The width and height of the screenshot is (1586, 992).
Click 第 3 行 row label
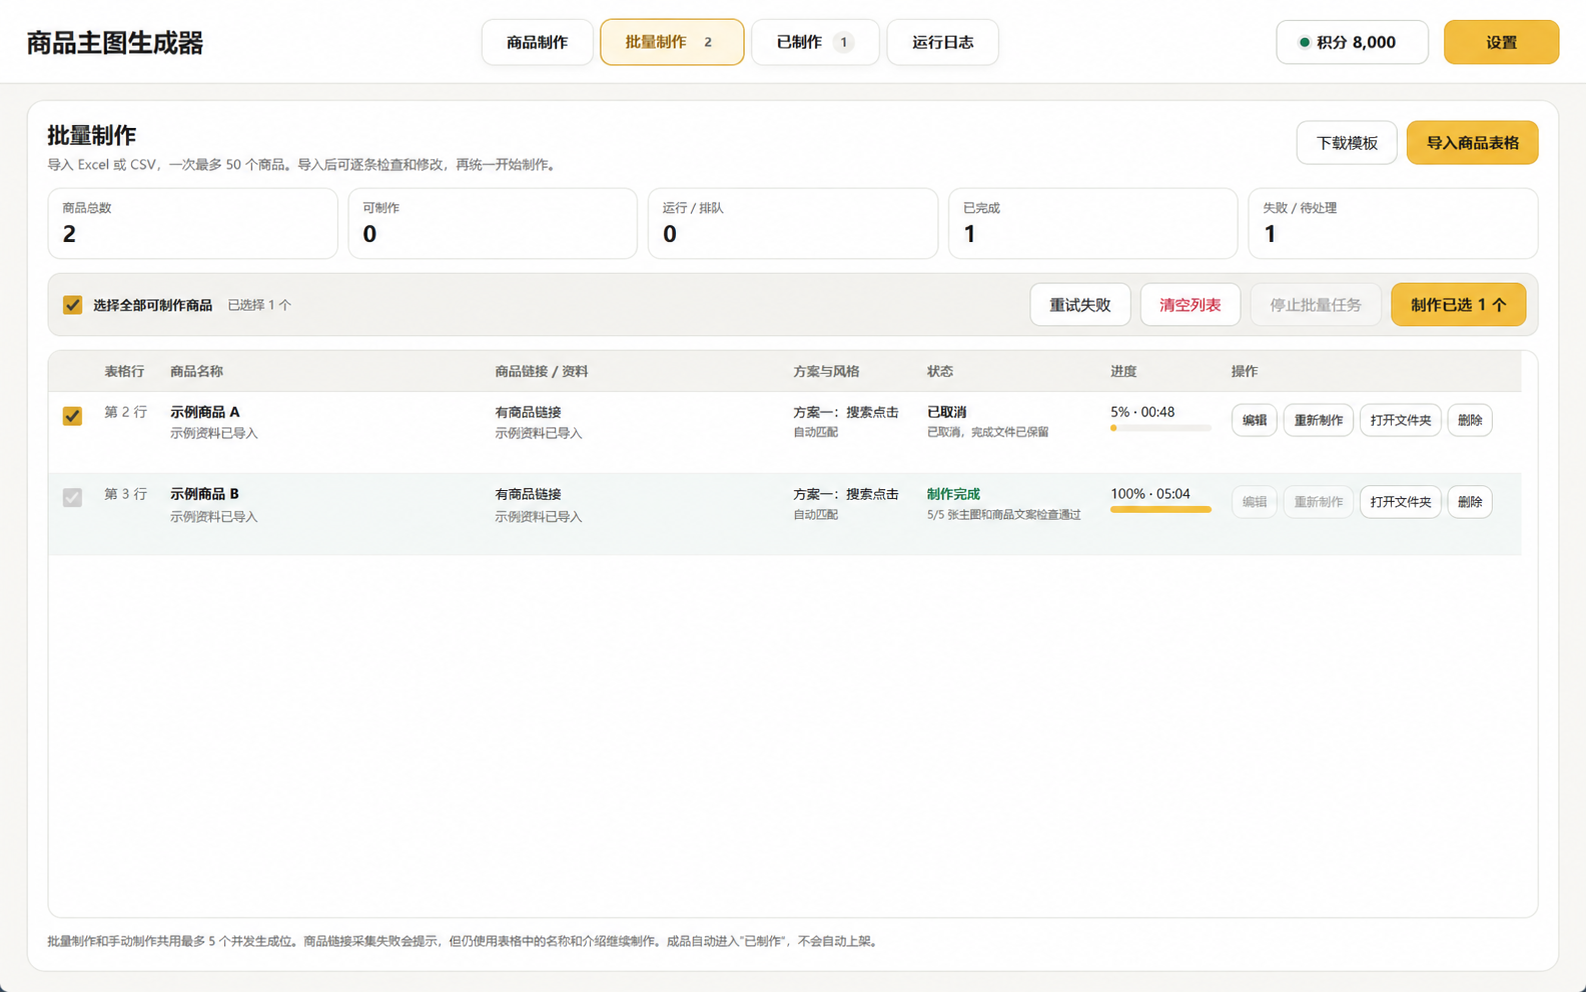point(125,494)
